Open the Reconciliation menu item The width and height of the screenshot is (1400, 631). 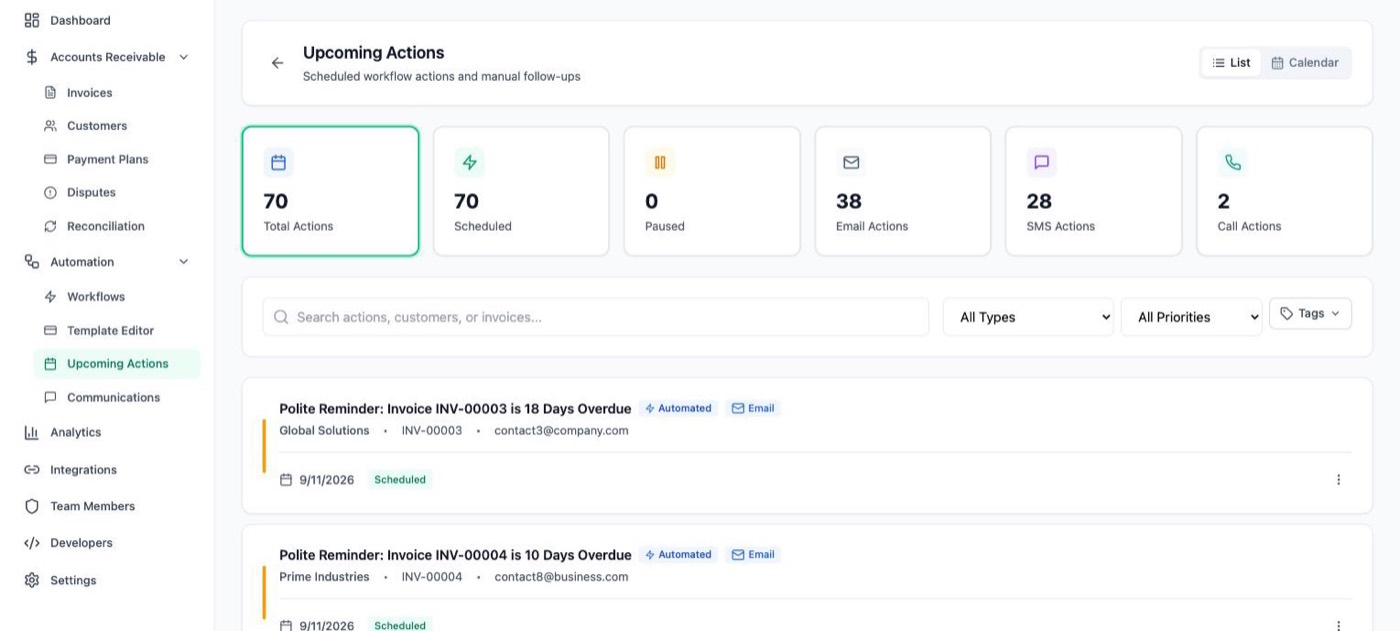click(x=117, y=226)
